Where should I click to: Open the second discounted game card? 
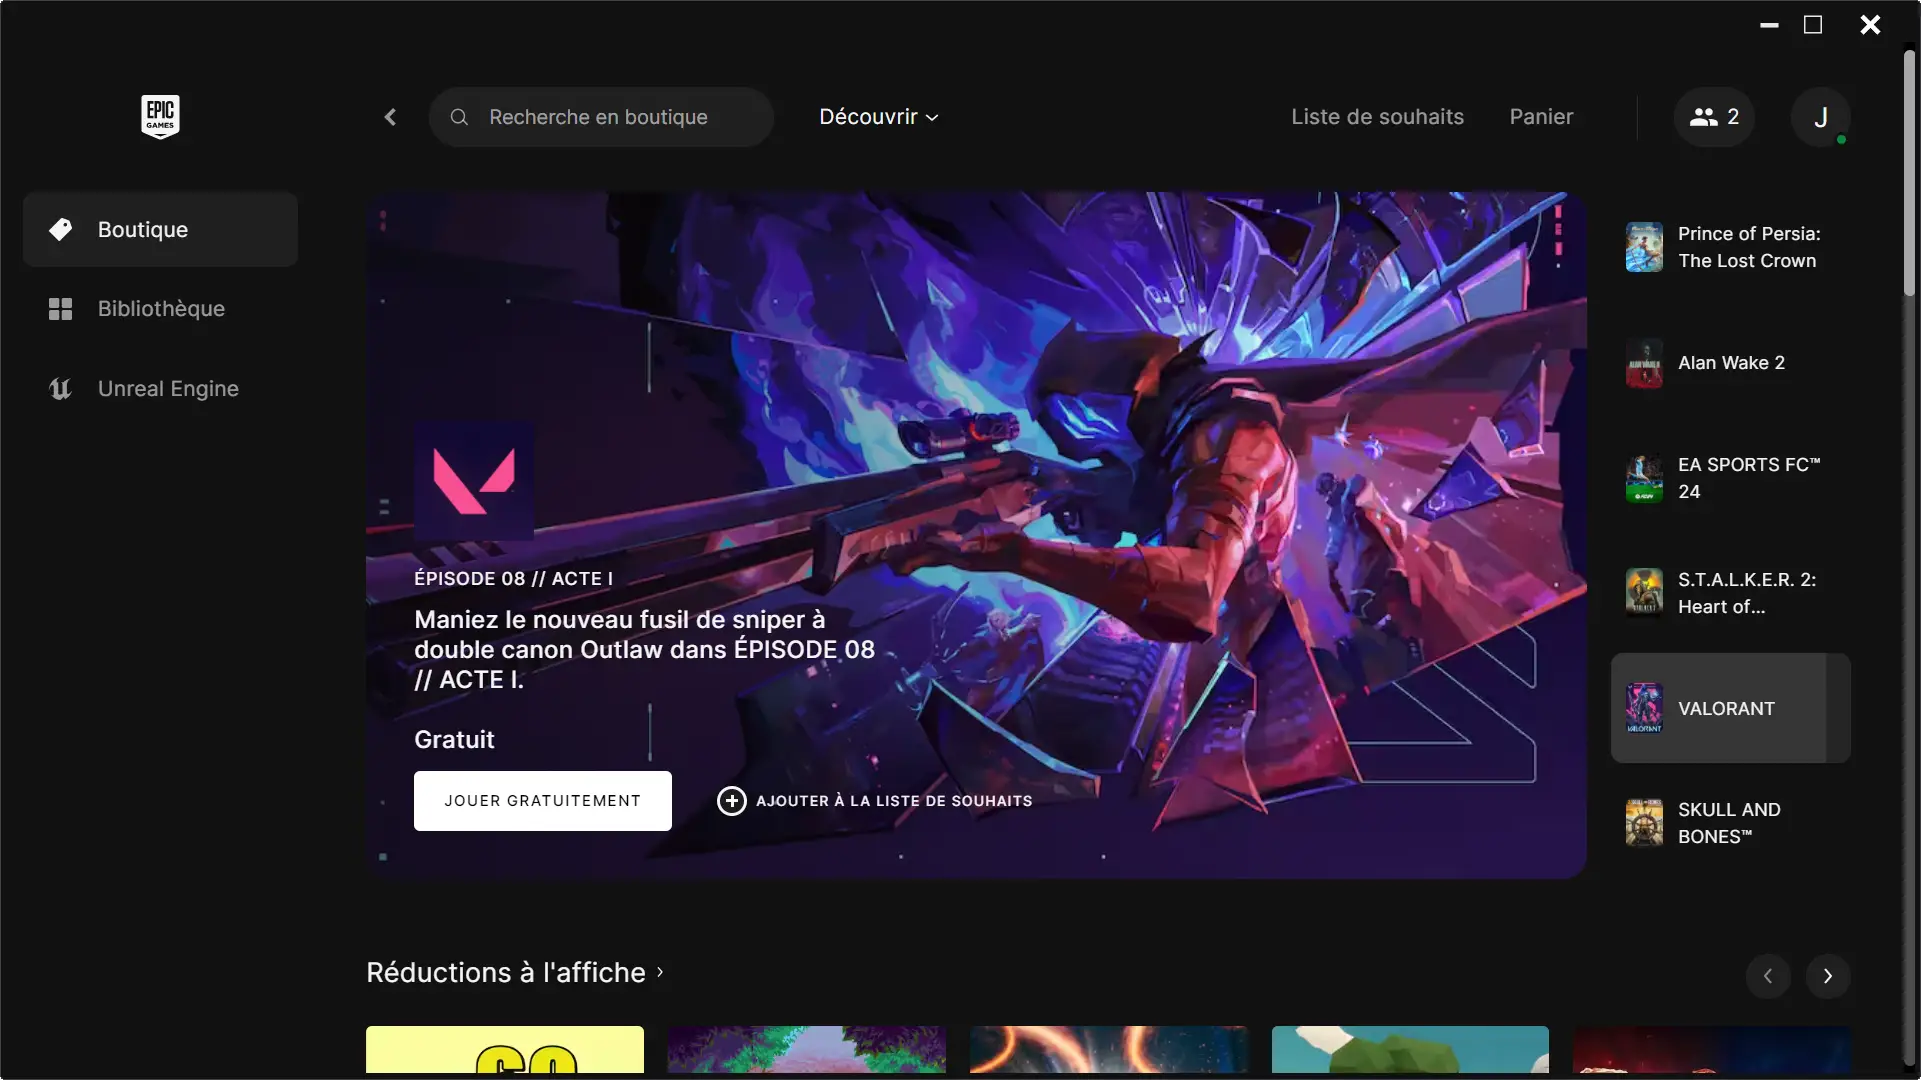[x=807, y=1049]
